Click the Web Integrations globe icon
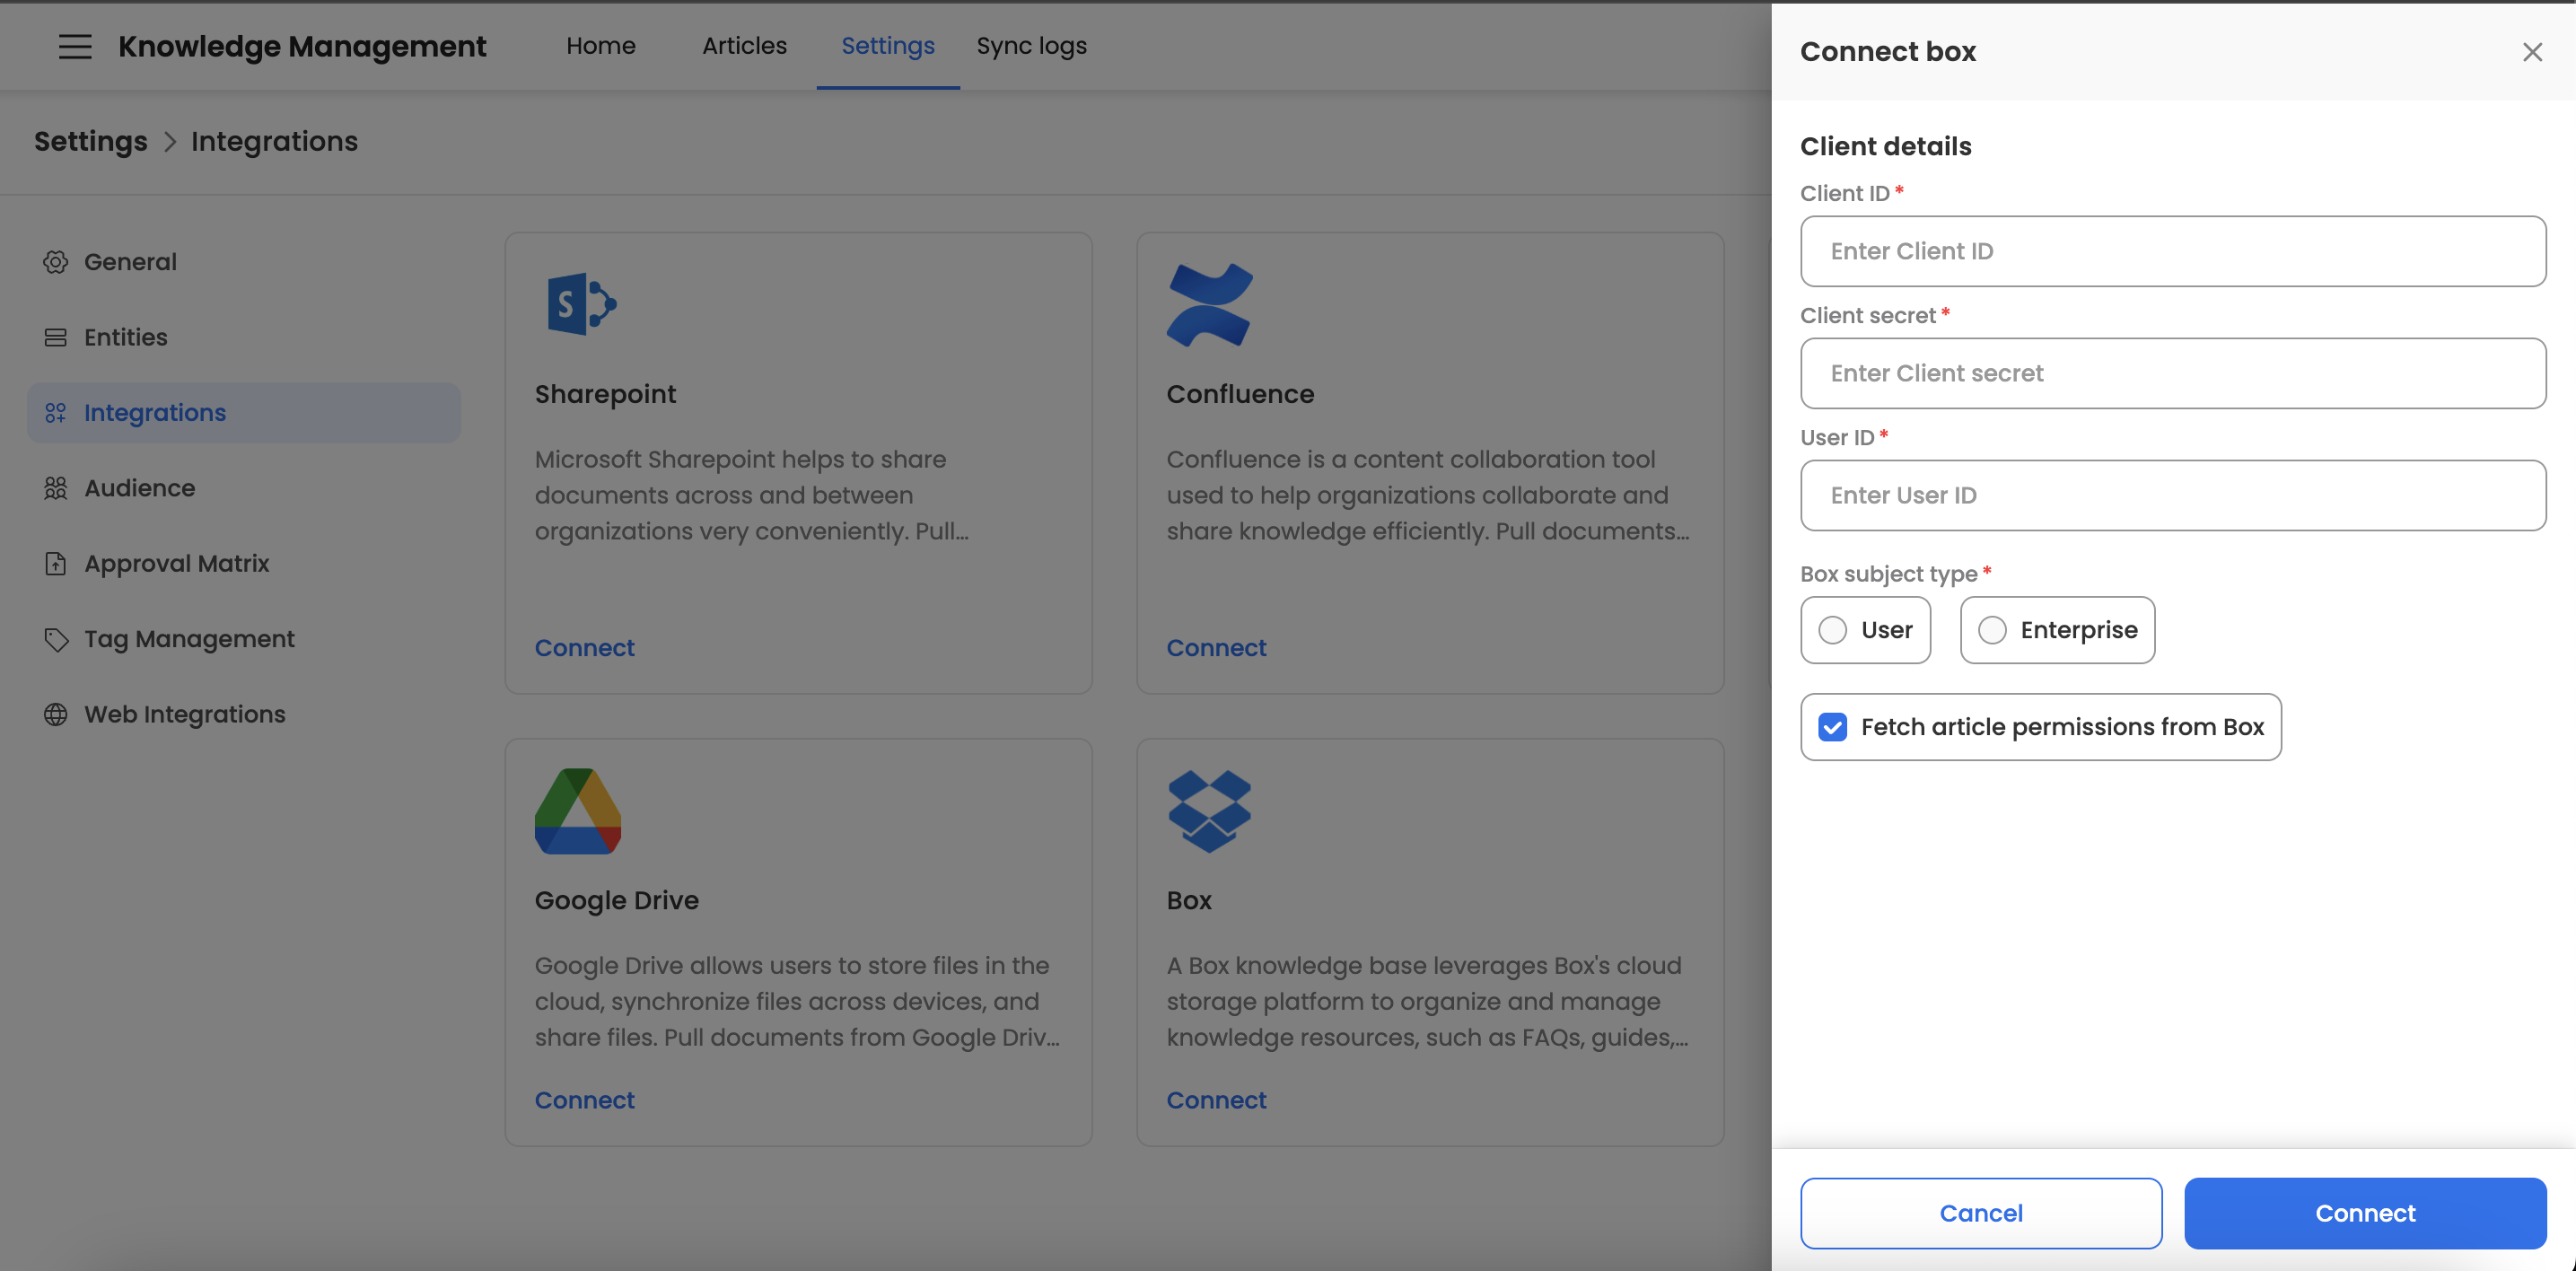The height and width of the screenshot is (1271, 2576). [x=56, y=714]
